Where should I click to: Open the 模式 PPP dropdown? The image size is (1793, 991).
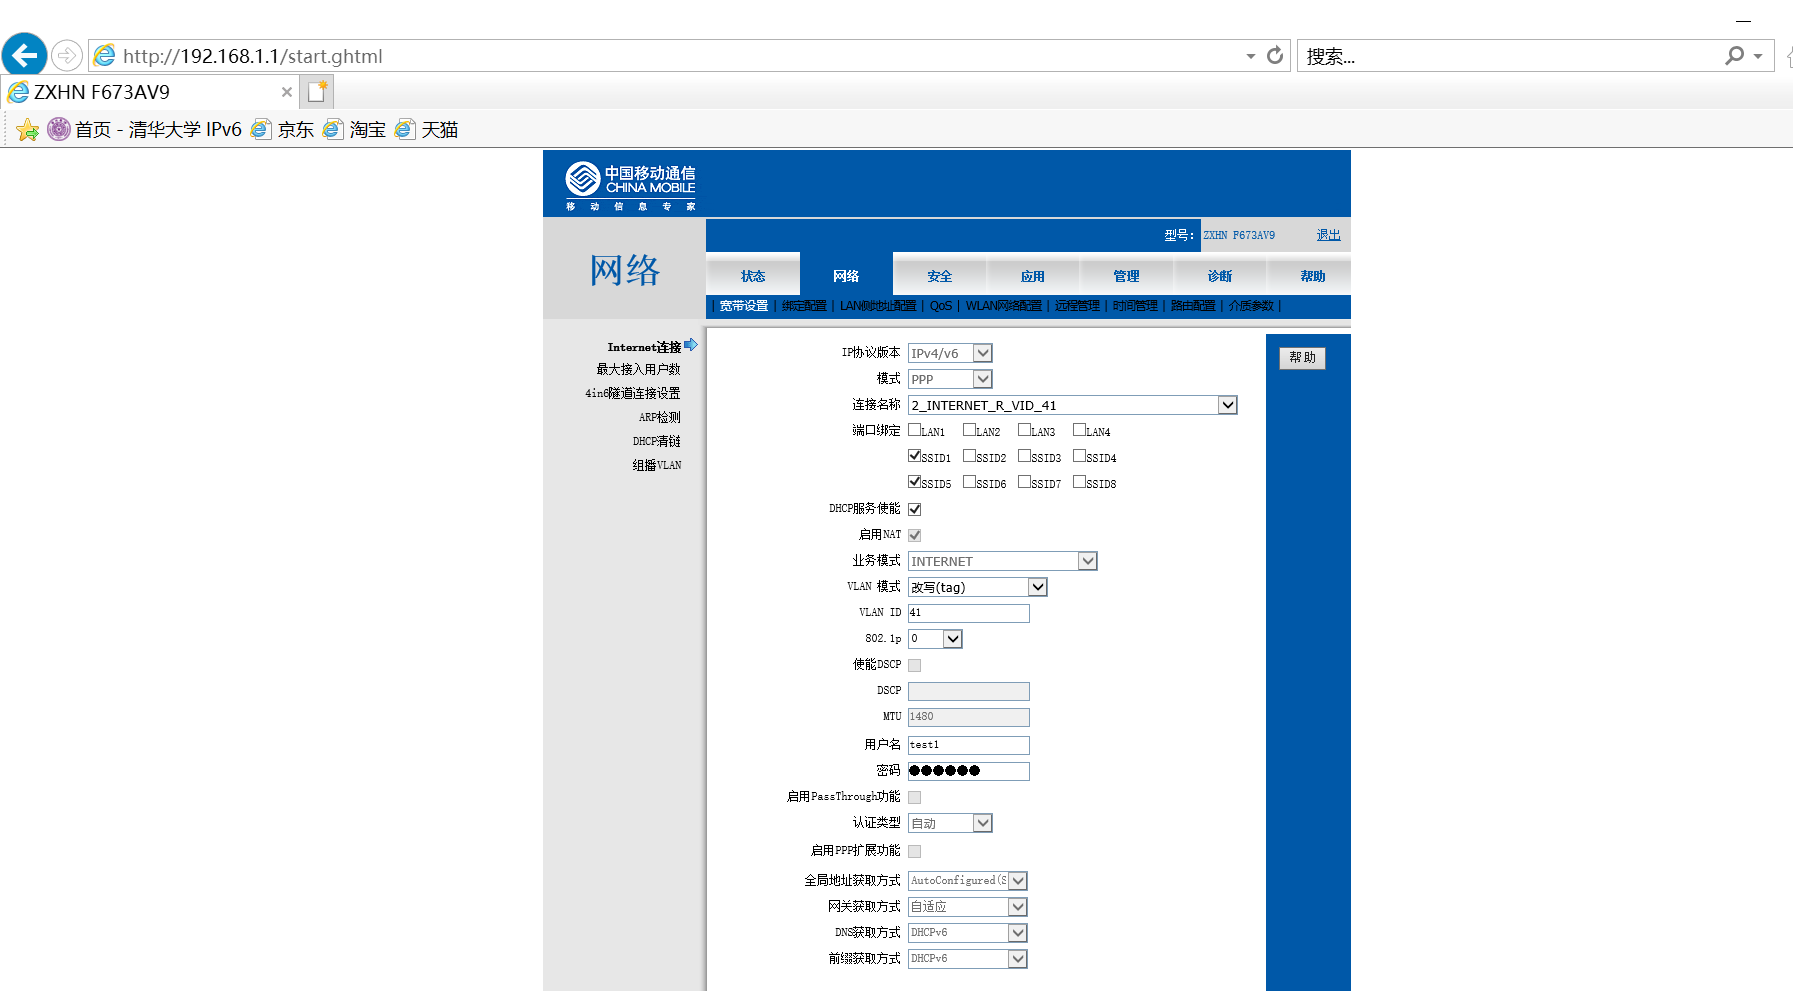point(950,379)
